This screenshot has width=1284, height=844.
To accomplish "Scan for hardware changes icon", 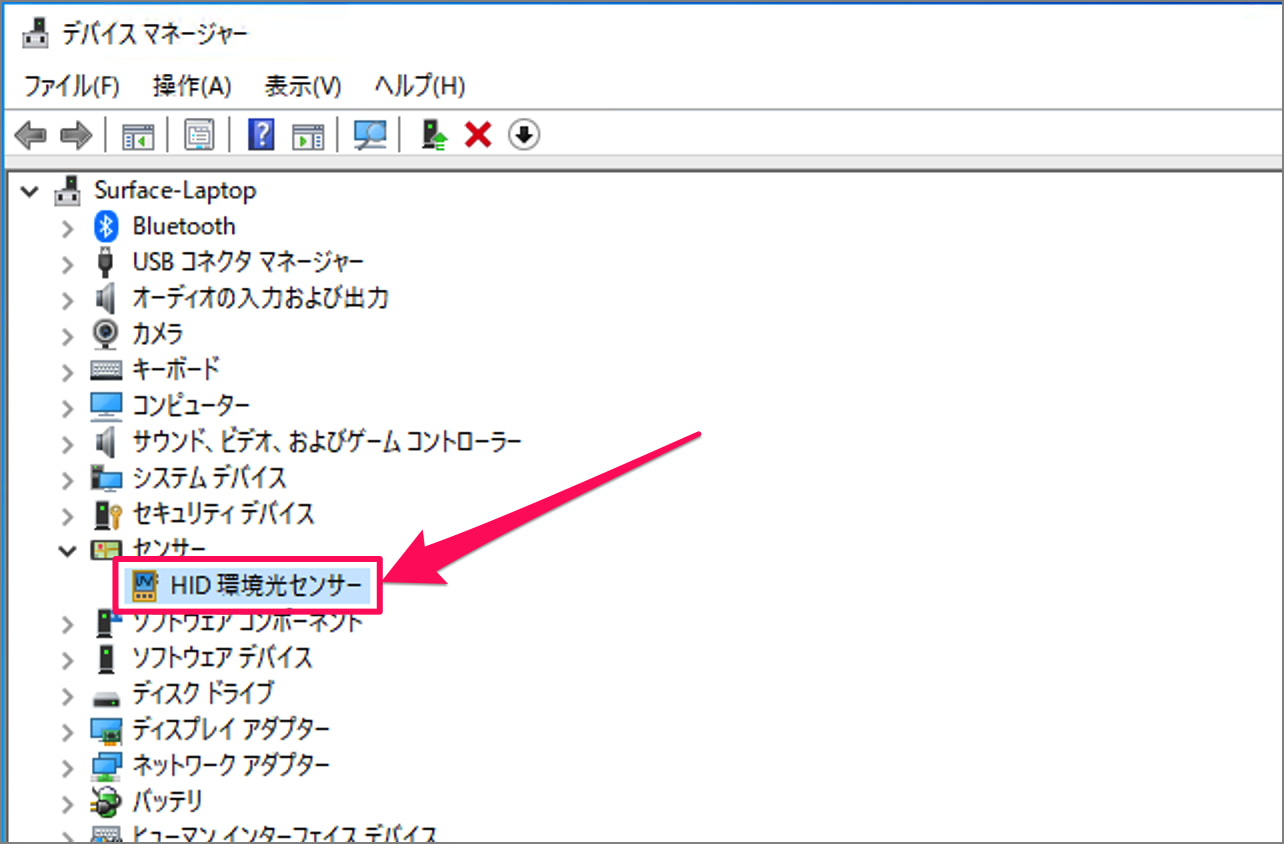I will (370, 135).
